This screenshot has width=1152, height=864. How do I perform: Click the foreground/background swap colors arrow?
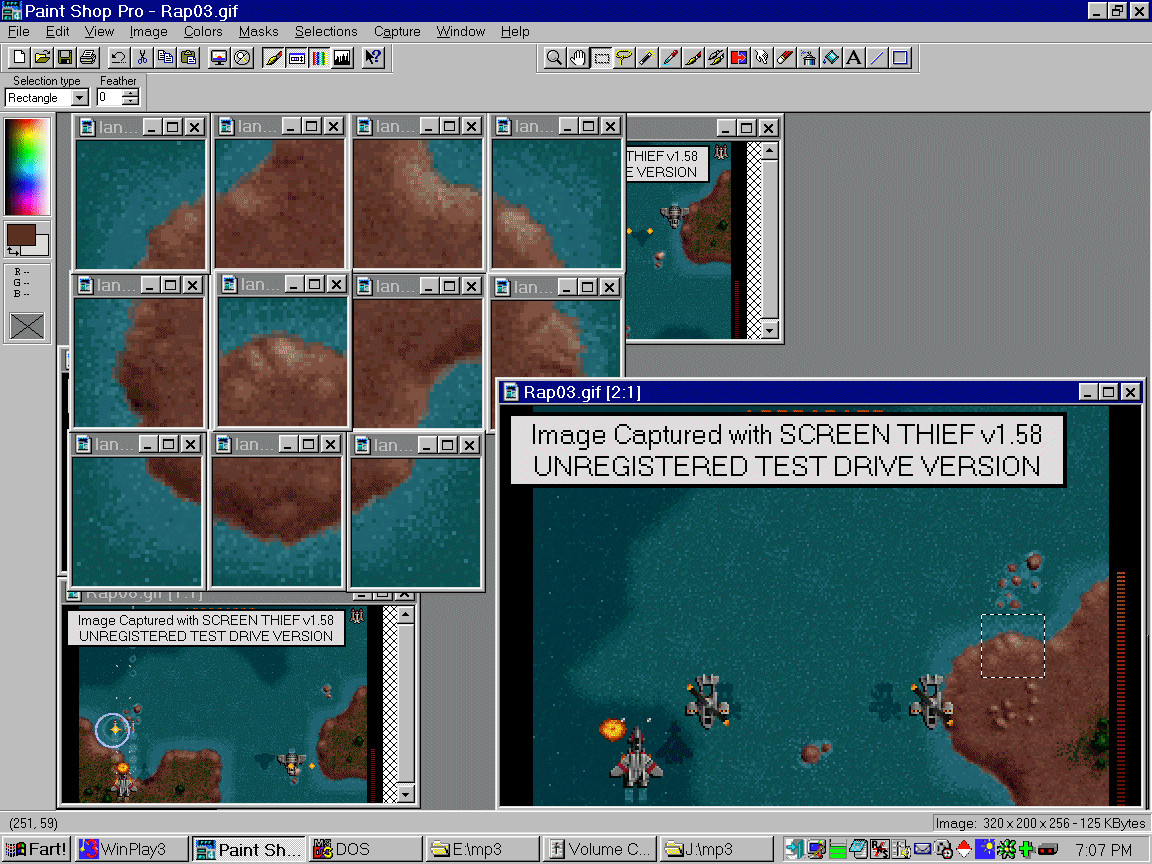coord(12,251)
